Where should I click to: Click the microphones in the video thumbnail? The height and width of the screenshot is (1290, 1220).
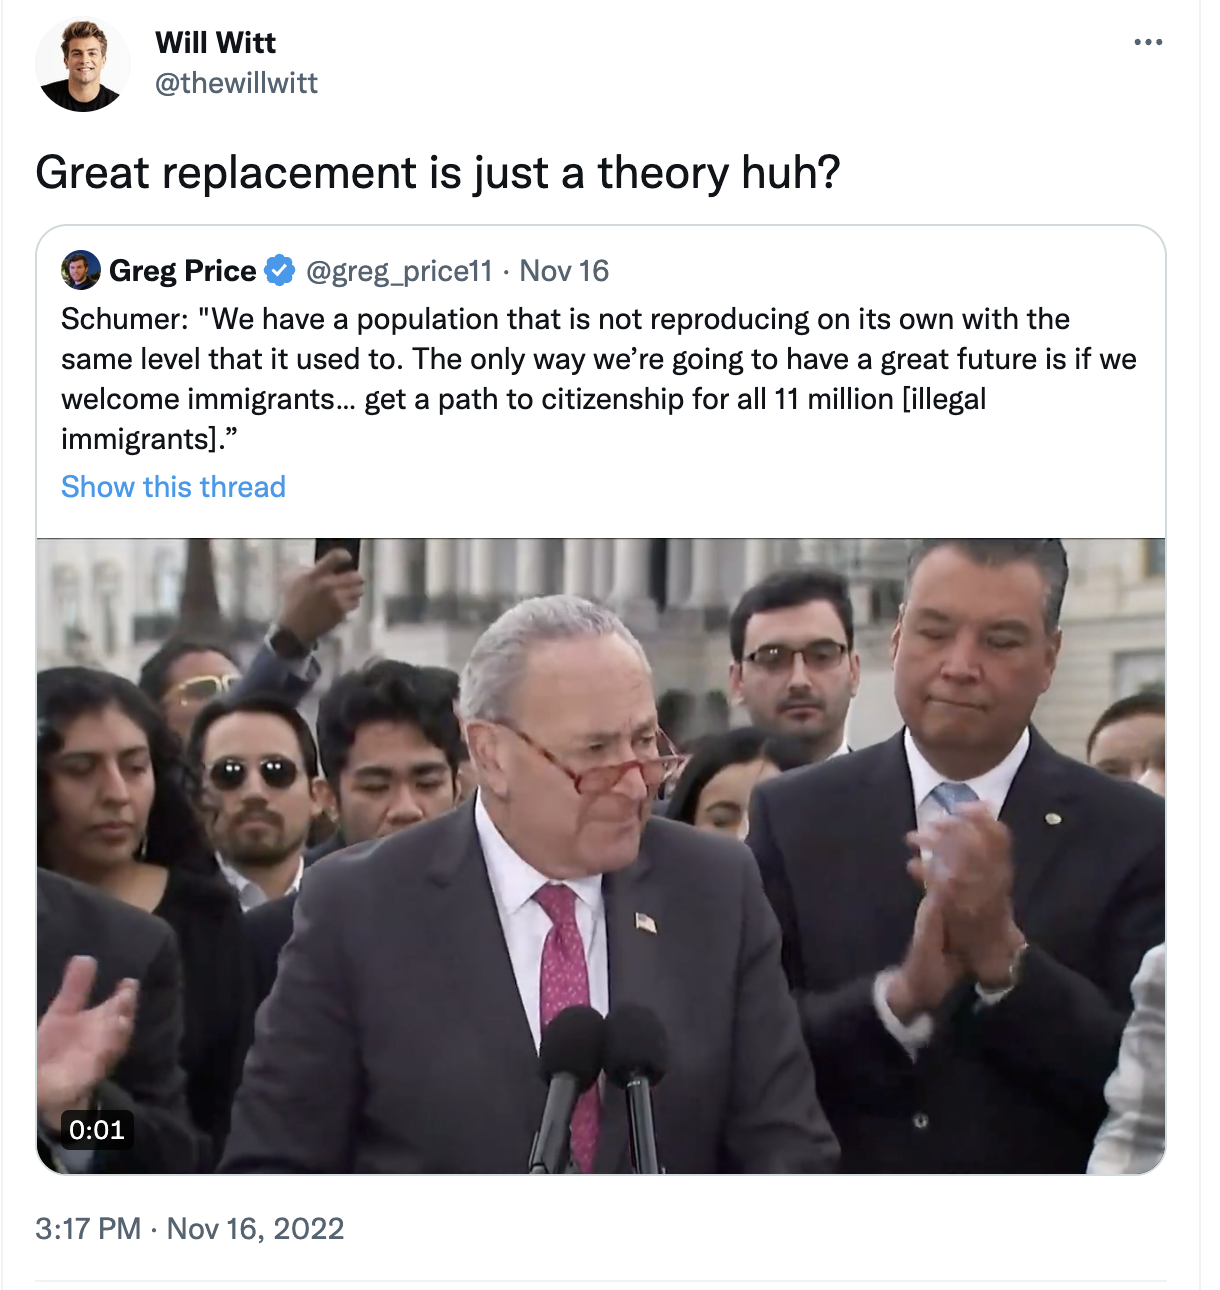click(x=601, y=1085)
